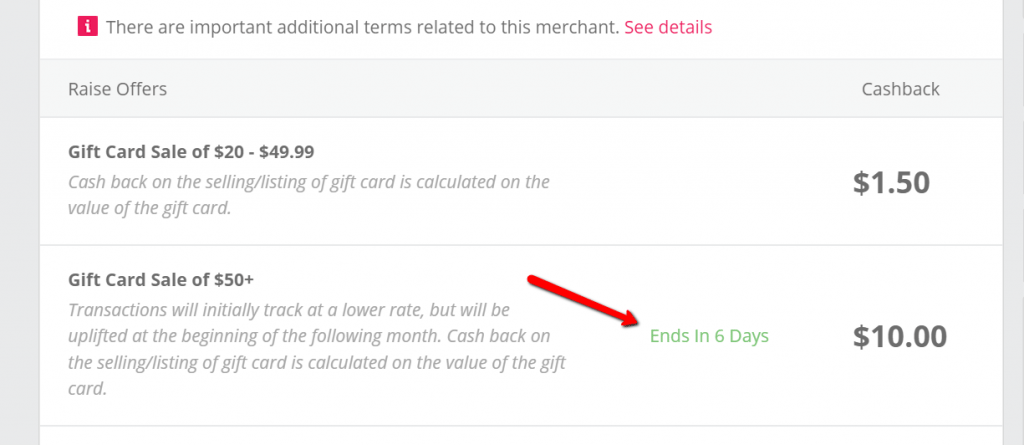Open the "See details" link
1024x445 pixels.
pyautogui.click(x=668, y=28)
